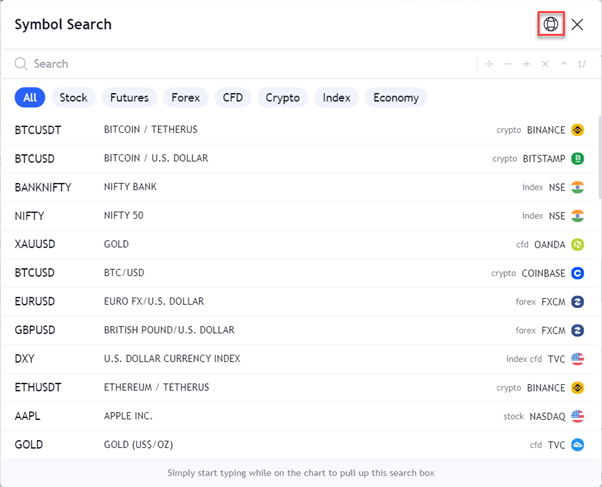Click the OANDA exchange label
This screenshot has width=602, height=487.
(550, 245)
